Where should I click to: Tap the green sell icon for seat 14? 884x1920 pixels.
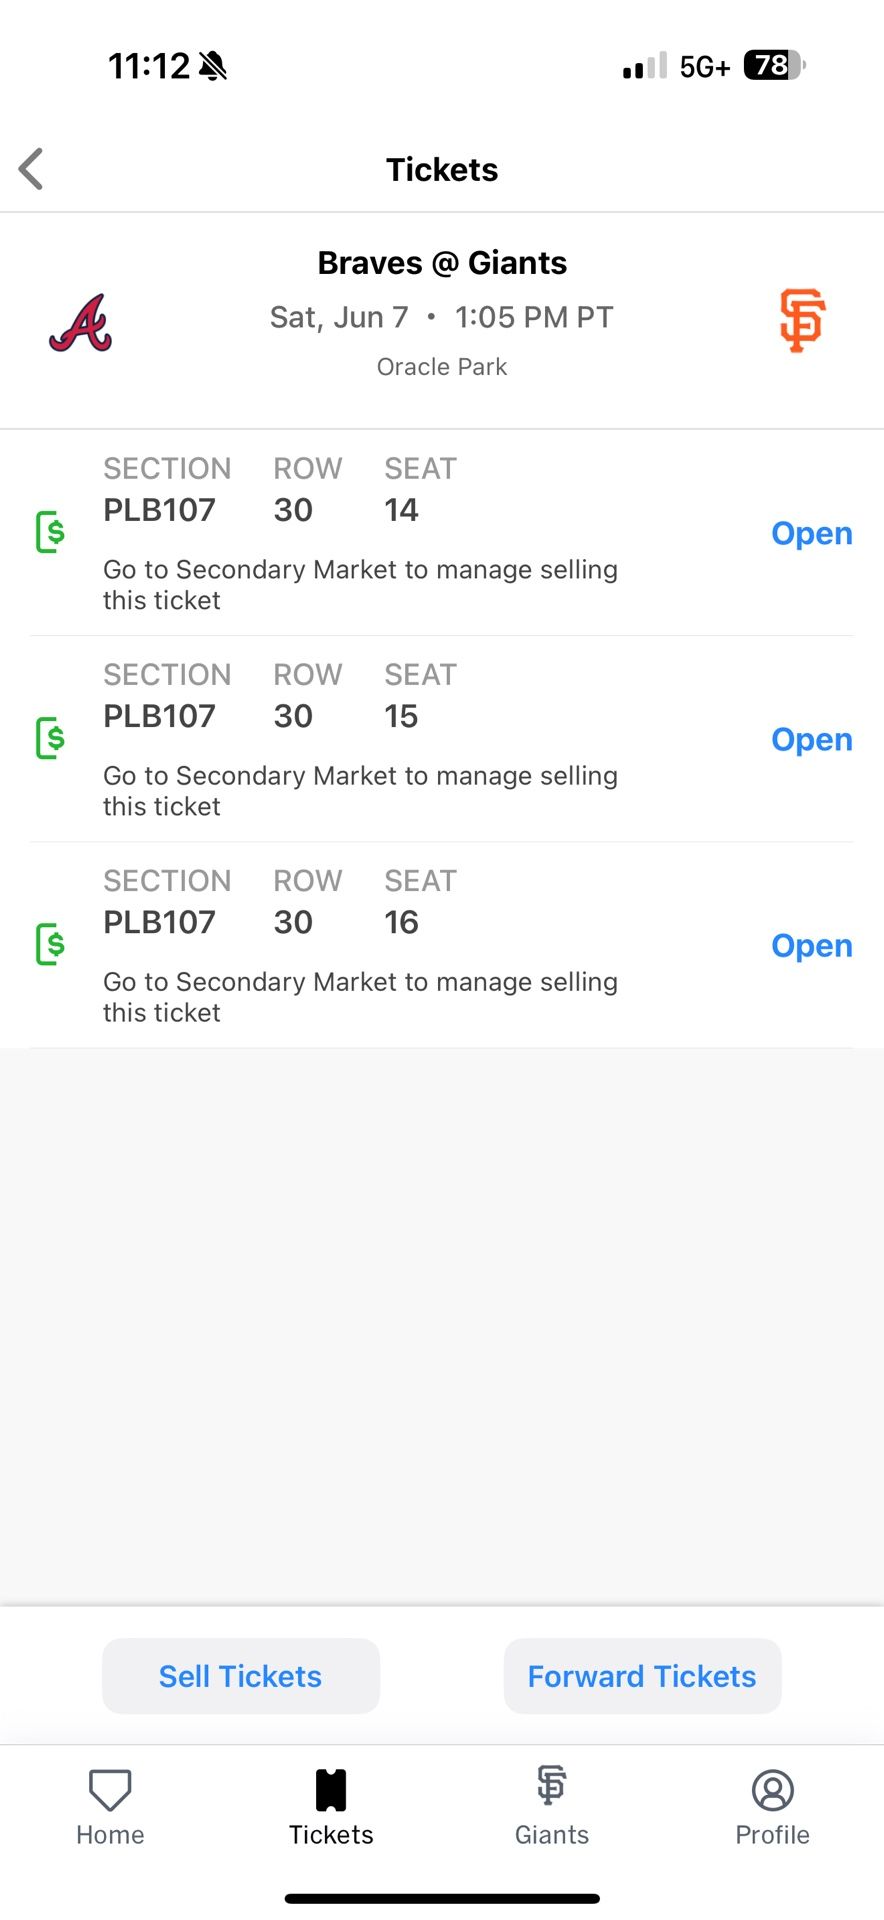(x=51, y=532)
